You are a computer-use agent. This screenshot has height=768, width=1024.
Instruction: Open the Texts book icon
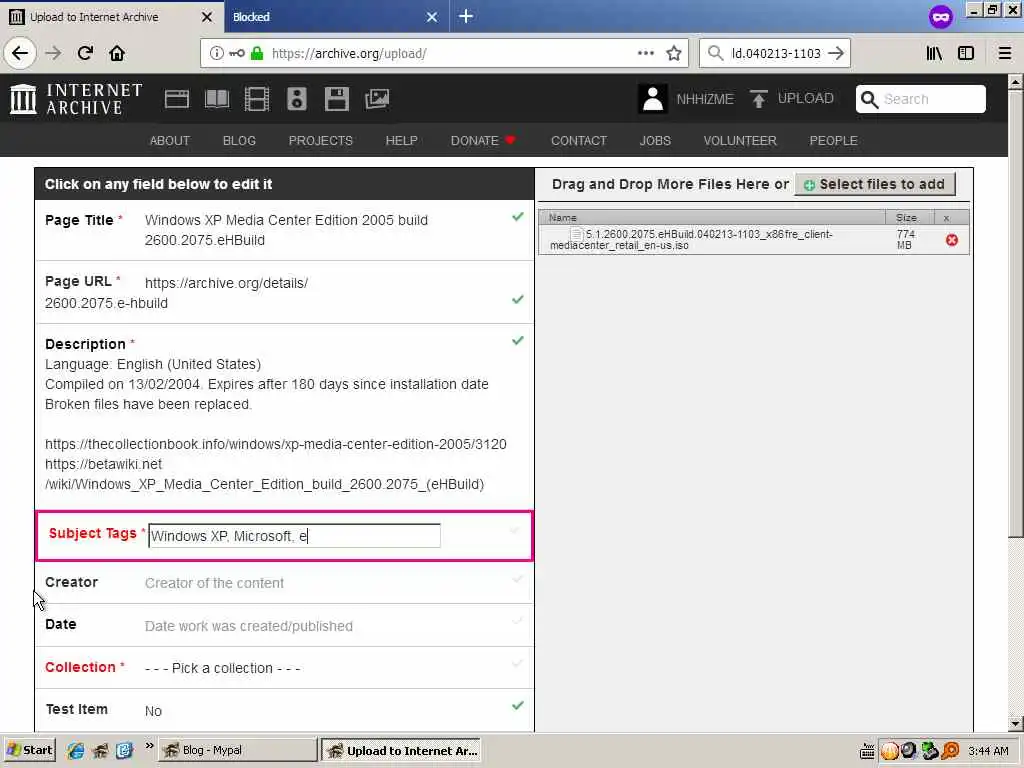(217, 99)
